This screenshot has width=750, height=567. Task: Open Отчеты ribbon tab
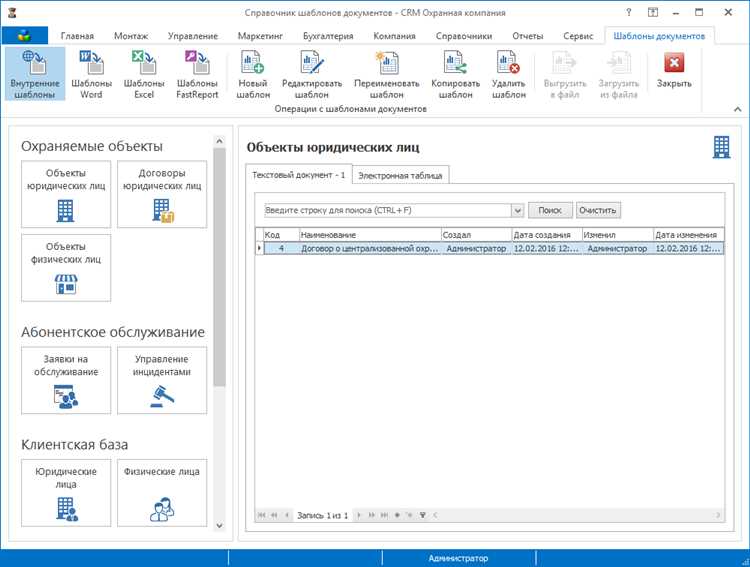point(528,36)
